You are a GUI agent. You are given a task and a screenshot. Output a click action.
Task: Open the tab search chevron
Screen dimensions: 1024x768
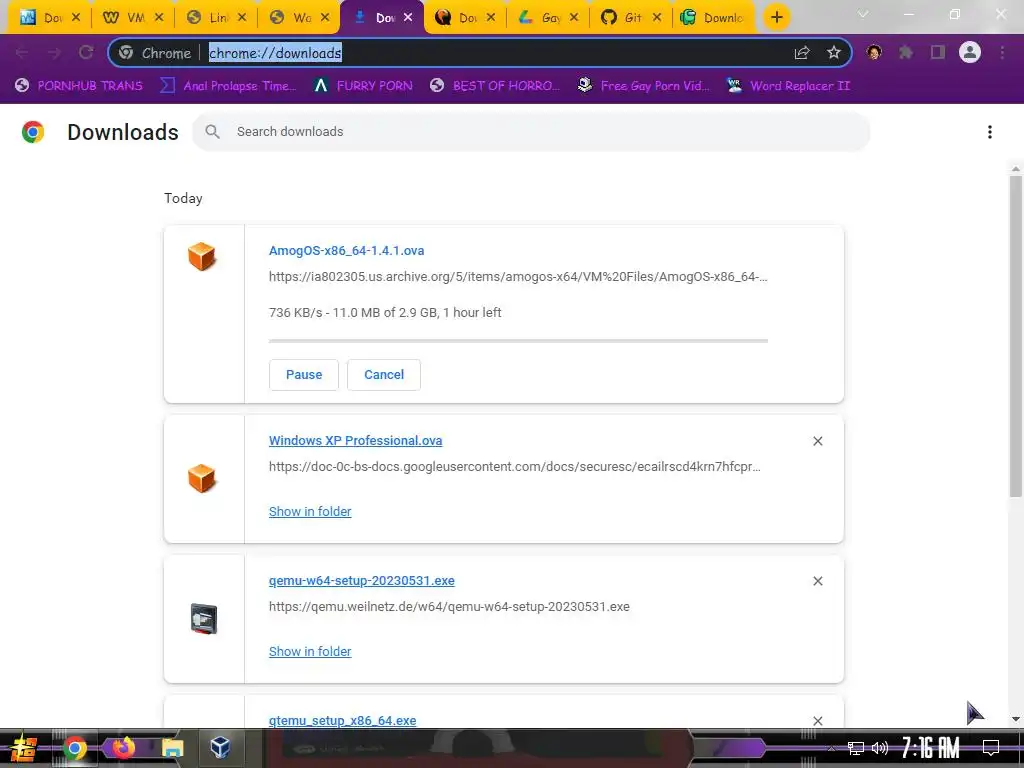(863, 14)
